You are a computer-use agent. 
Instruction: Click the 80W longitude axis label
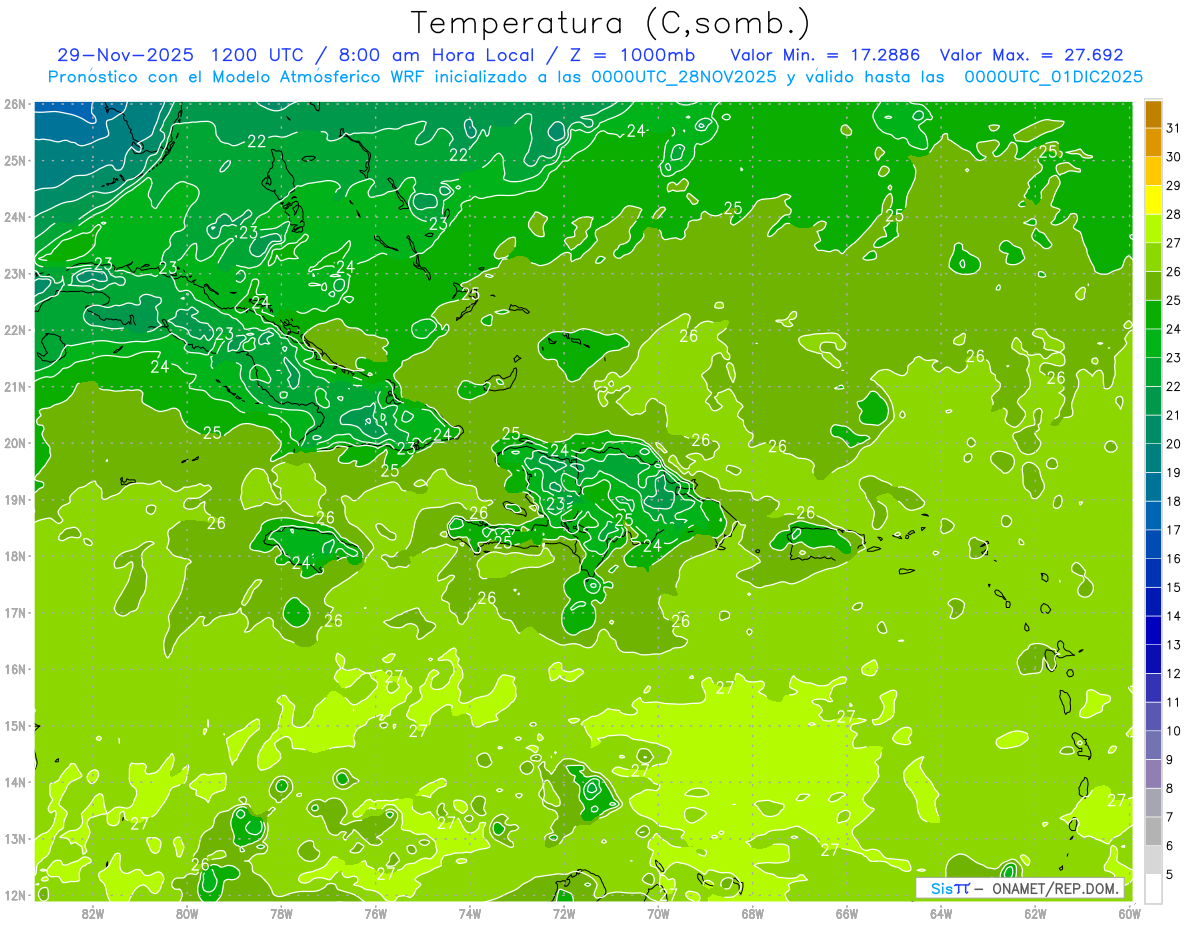(187, 913)
